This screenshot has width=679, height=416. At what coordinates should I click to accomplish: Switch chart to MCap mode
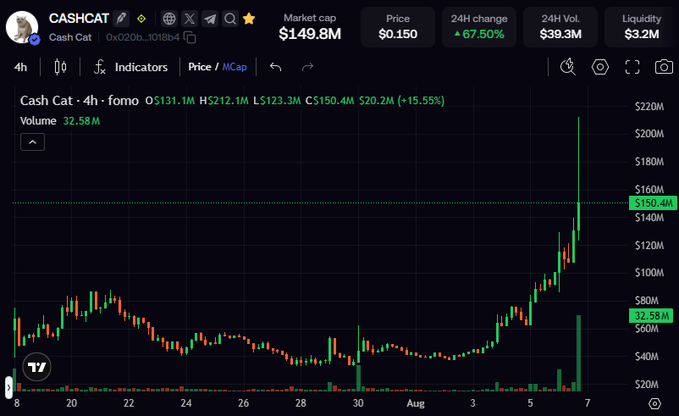[x=234, y=67]
